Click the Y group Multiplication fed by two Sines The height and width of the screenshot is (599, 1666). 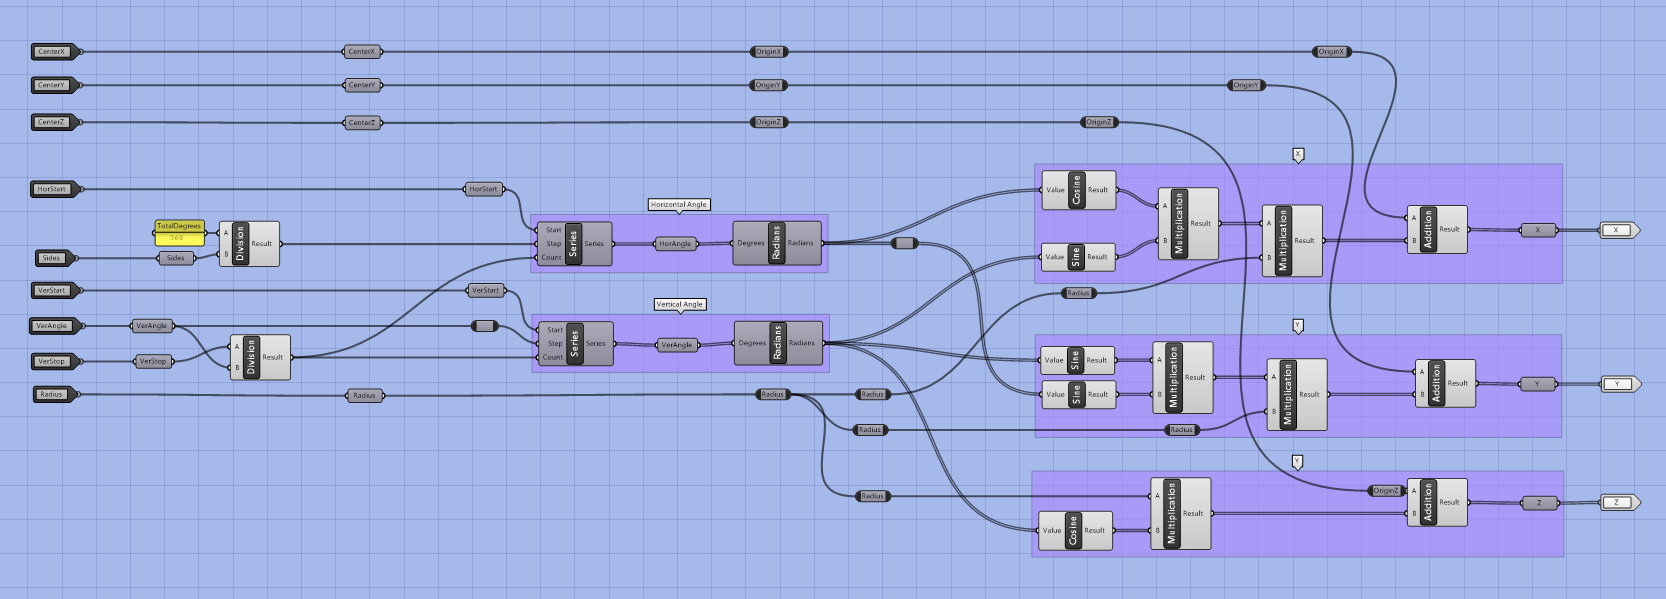pyautogui.click(x=1183, y=378)
